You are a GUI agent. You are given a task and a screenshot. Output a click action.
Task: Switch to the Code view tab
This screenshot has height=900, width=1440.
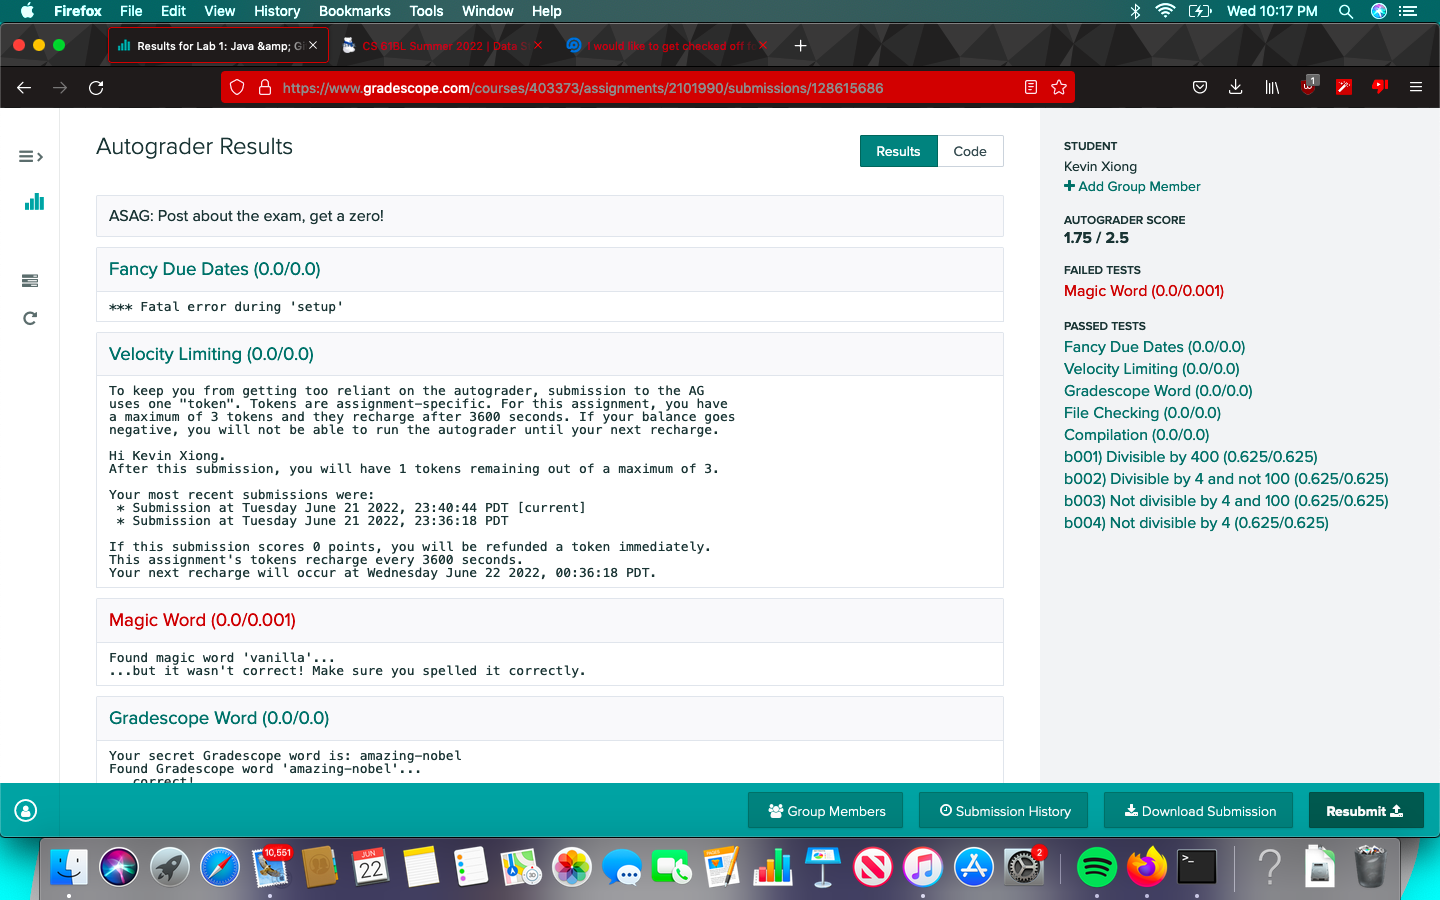coord(969,151)
